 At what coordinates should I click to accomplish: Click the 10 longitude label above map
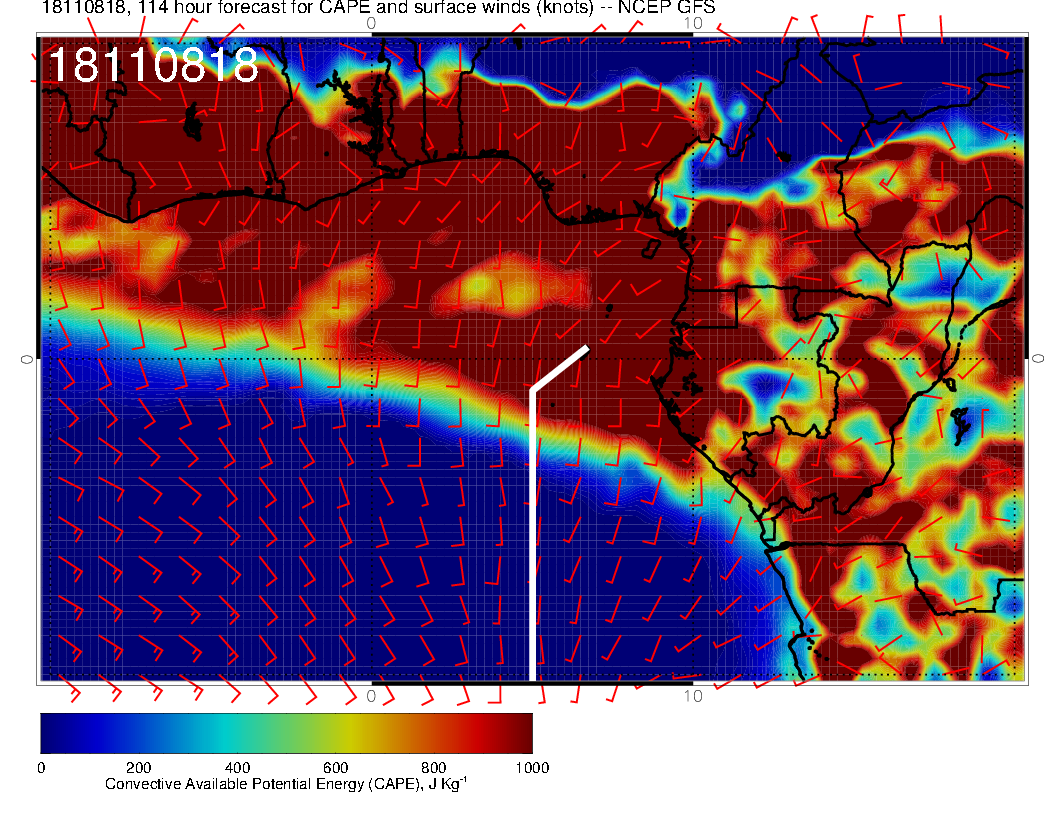click(693, 22)
